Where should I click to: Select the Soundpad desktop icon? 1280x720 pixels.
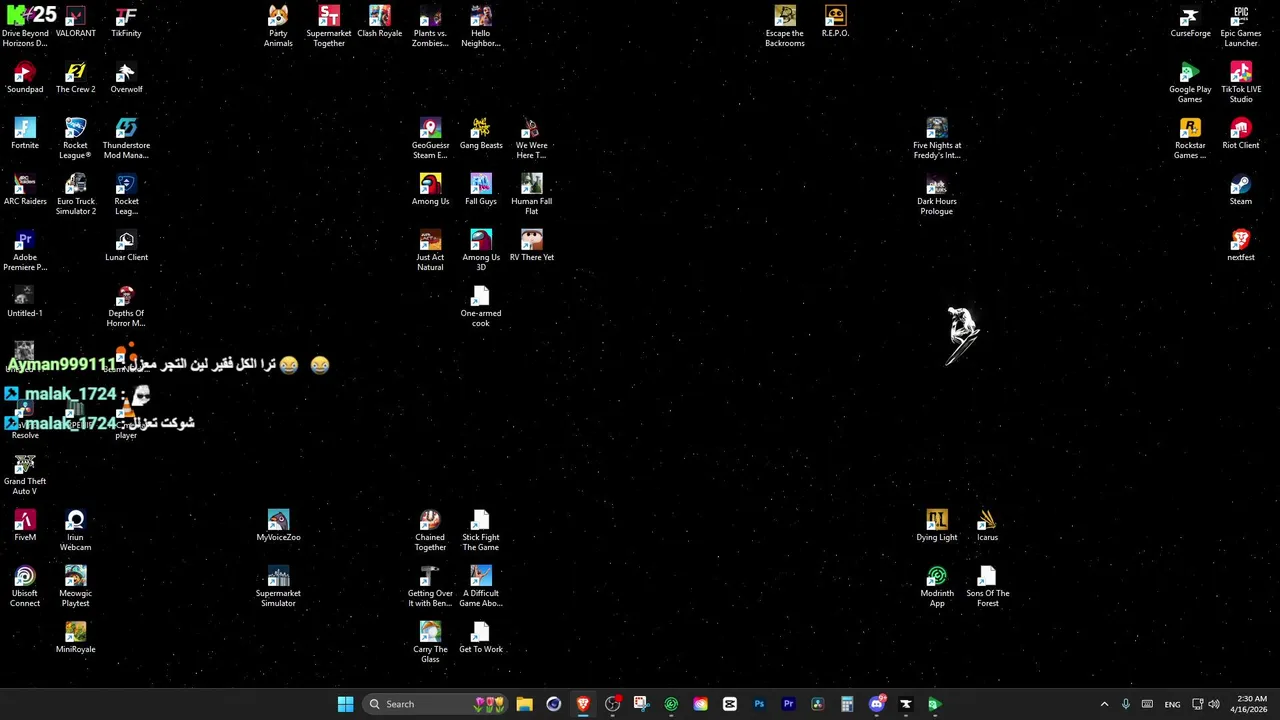click(x=25, y=78)
